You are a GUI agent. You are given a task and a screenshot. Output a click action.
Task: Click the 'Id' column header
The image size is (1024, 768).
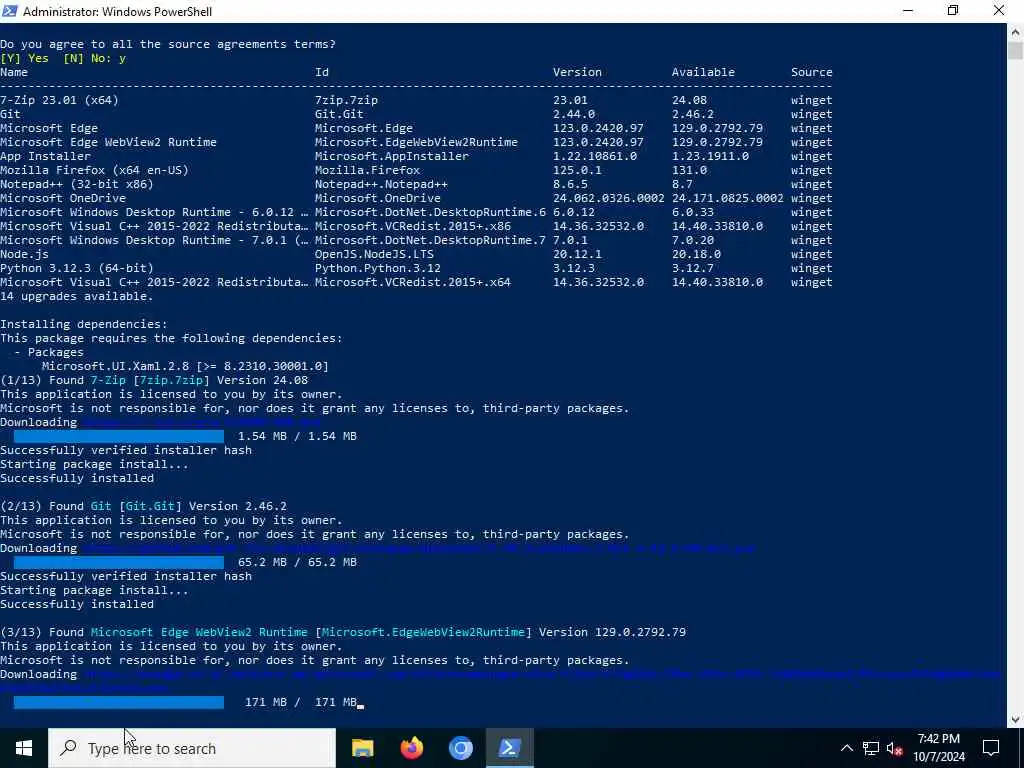tap(322, 72)
